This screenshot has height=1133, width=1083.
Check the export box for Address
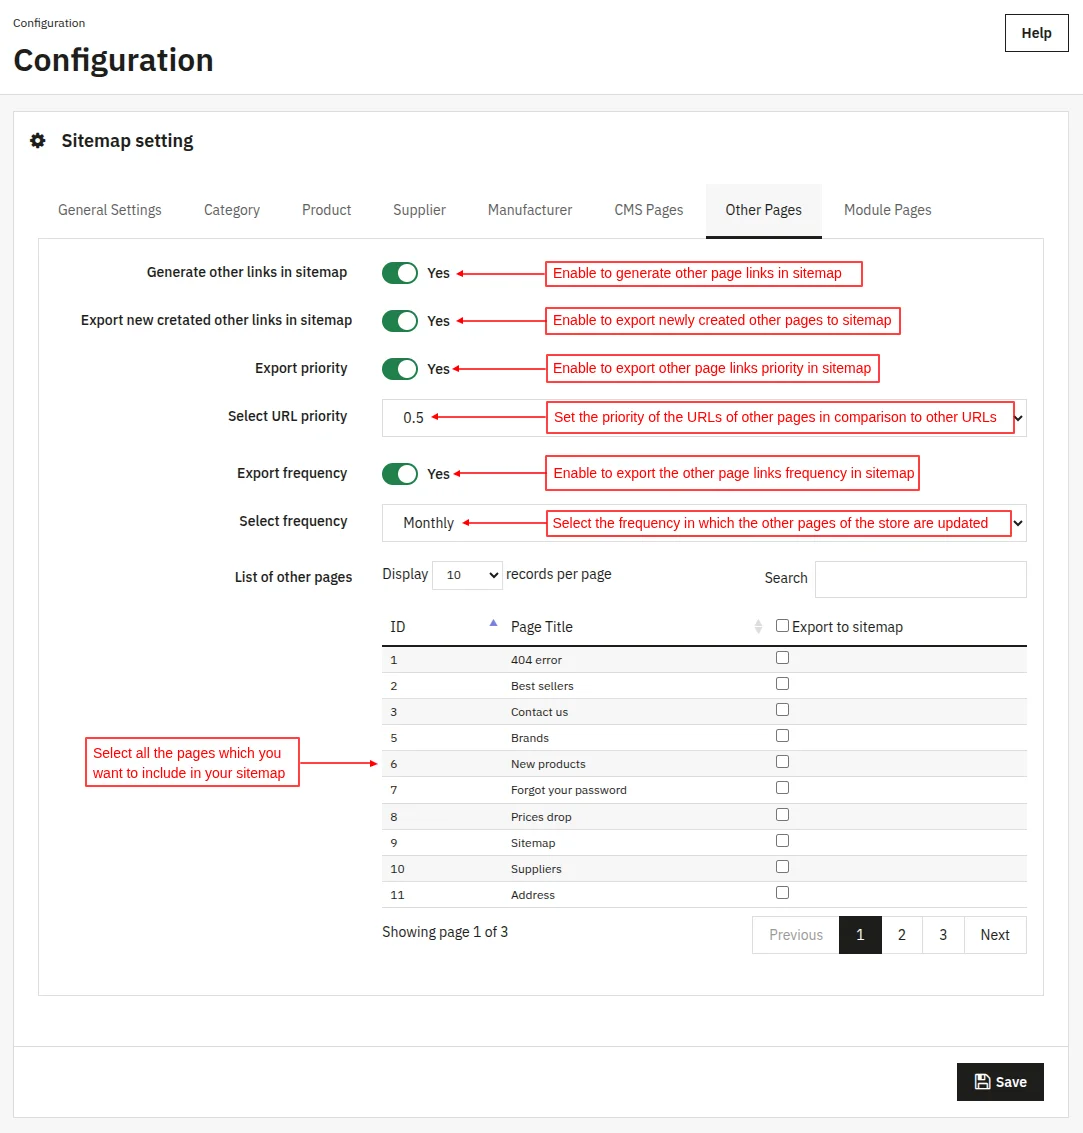tap(782, 892)
